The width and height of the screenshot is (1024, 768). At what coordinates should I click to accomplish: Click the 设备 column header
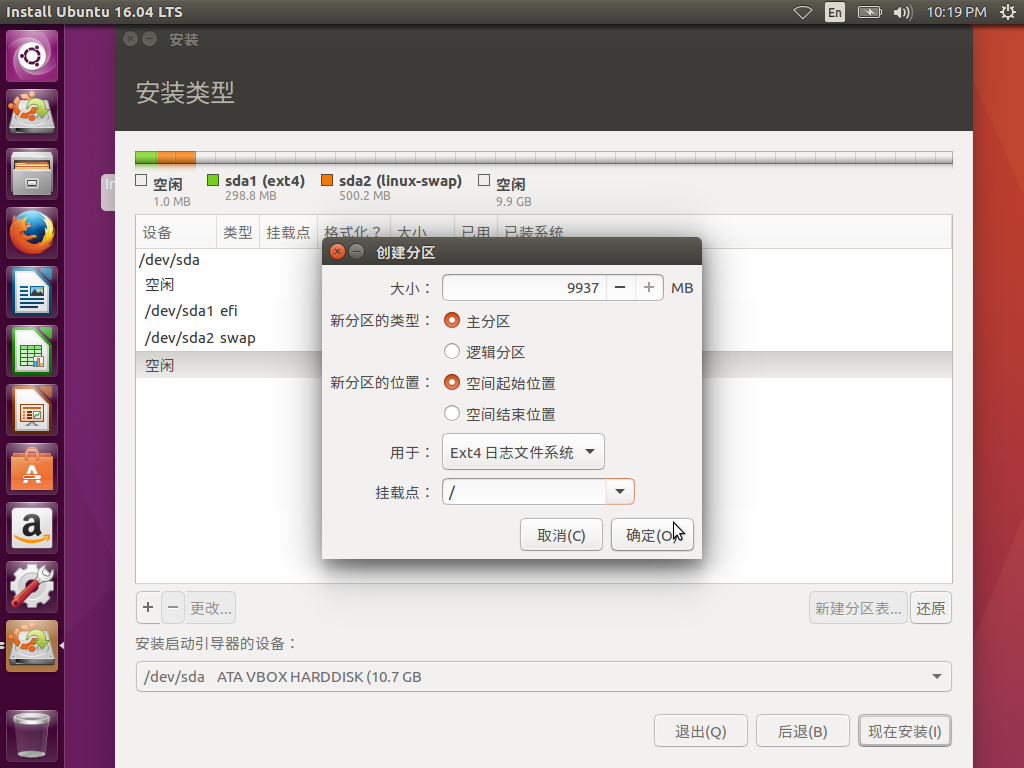pos(176,232)
